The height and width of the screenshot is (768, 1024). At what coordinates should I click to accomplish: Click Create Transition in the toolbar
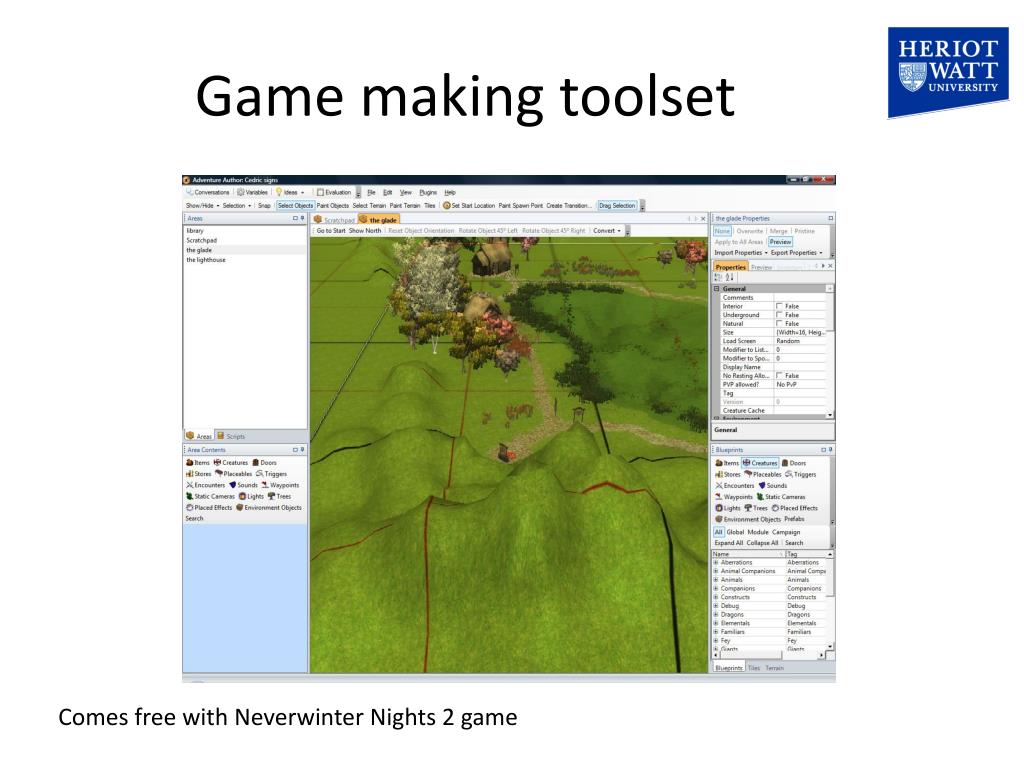(569, 206)
